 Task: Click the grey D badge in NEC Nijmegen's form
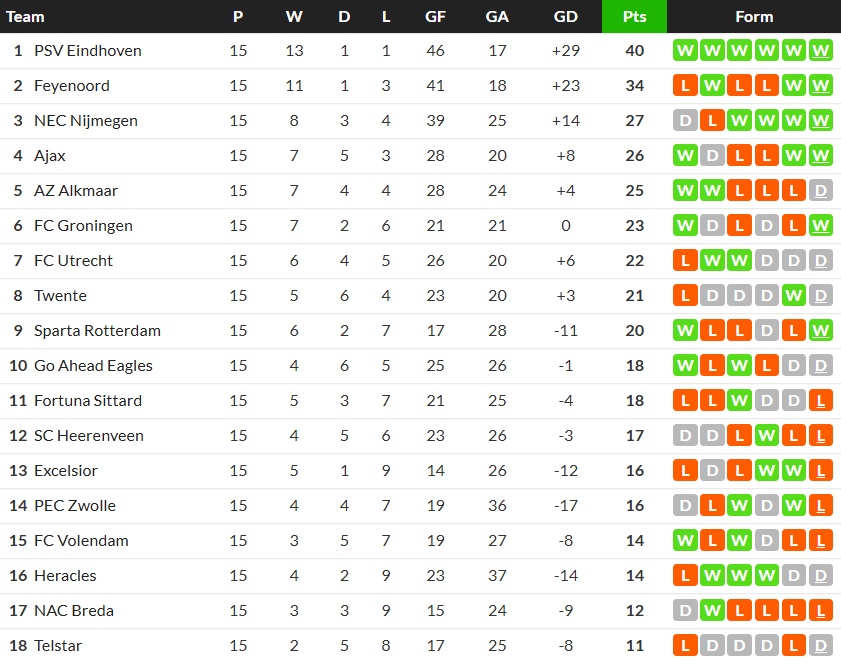pyautogui.click(x=685, y=121)
